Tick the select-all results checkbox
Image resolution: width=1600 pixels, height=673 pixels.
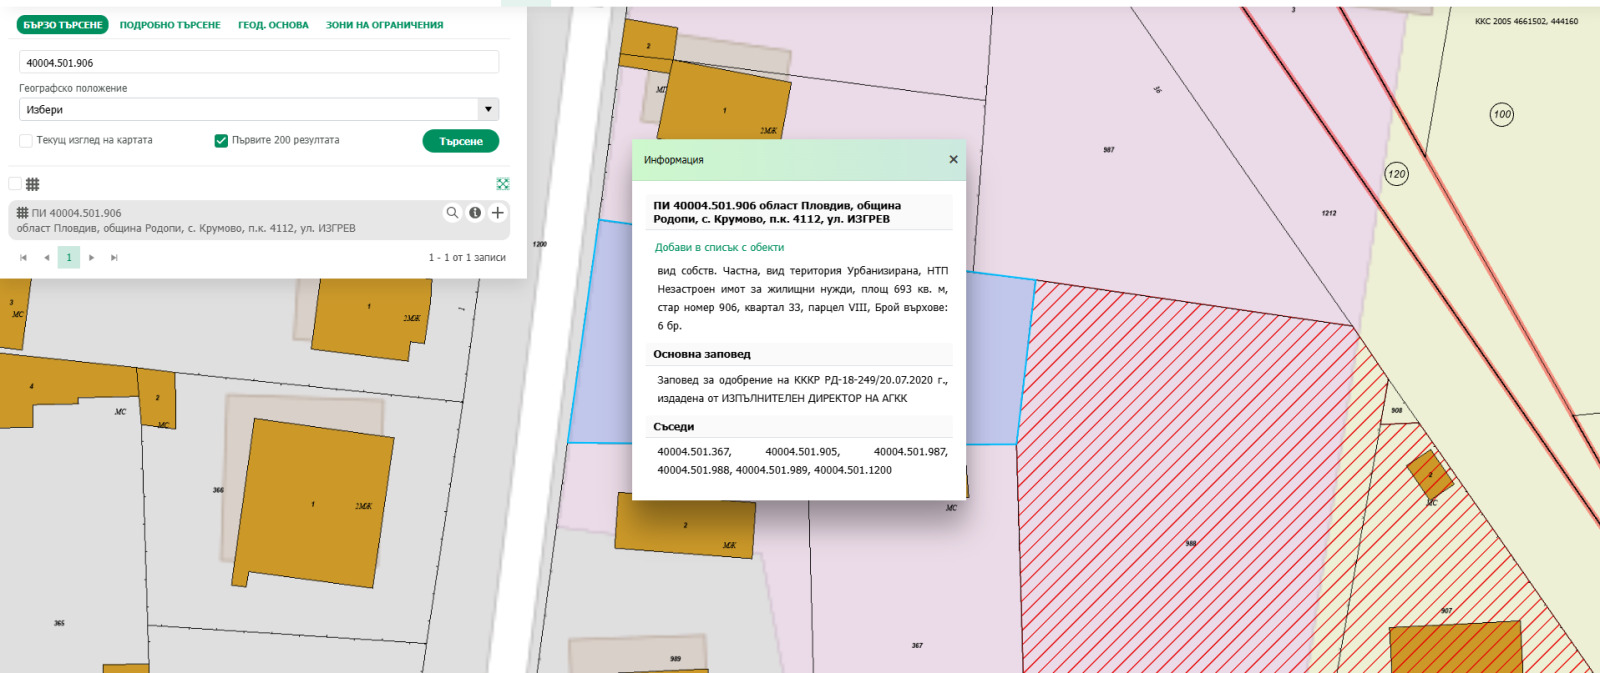[15, 184]
